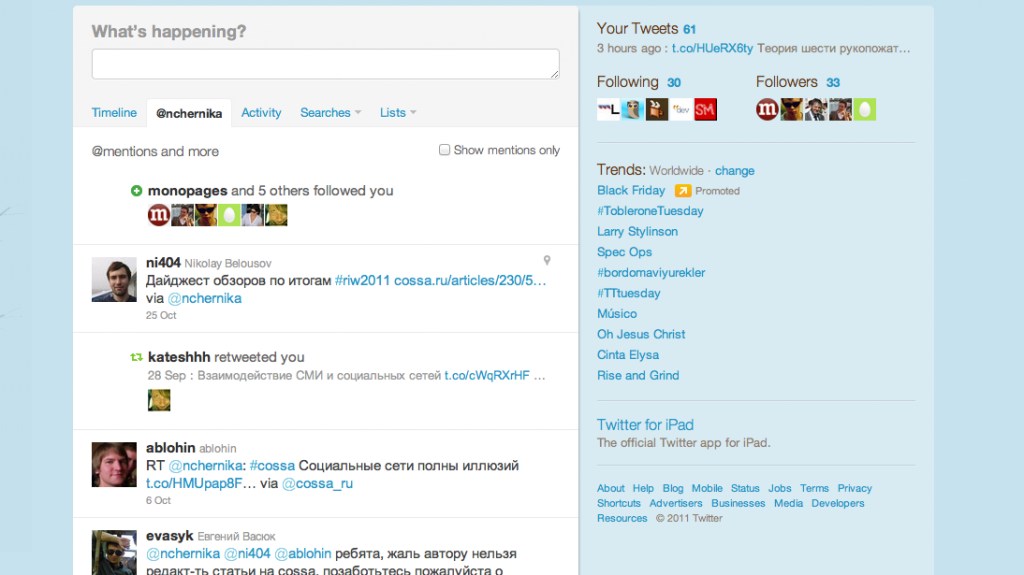Open the Spec Ops trend
This screenshot has width=1024, height=575.
tap(624, 252)
